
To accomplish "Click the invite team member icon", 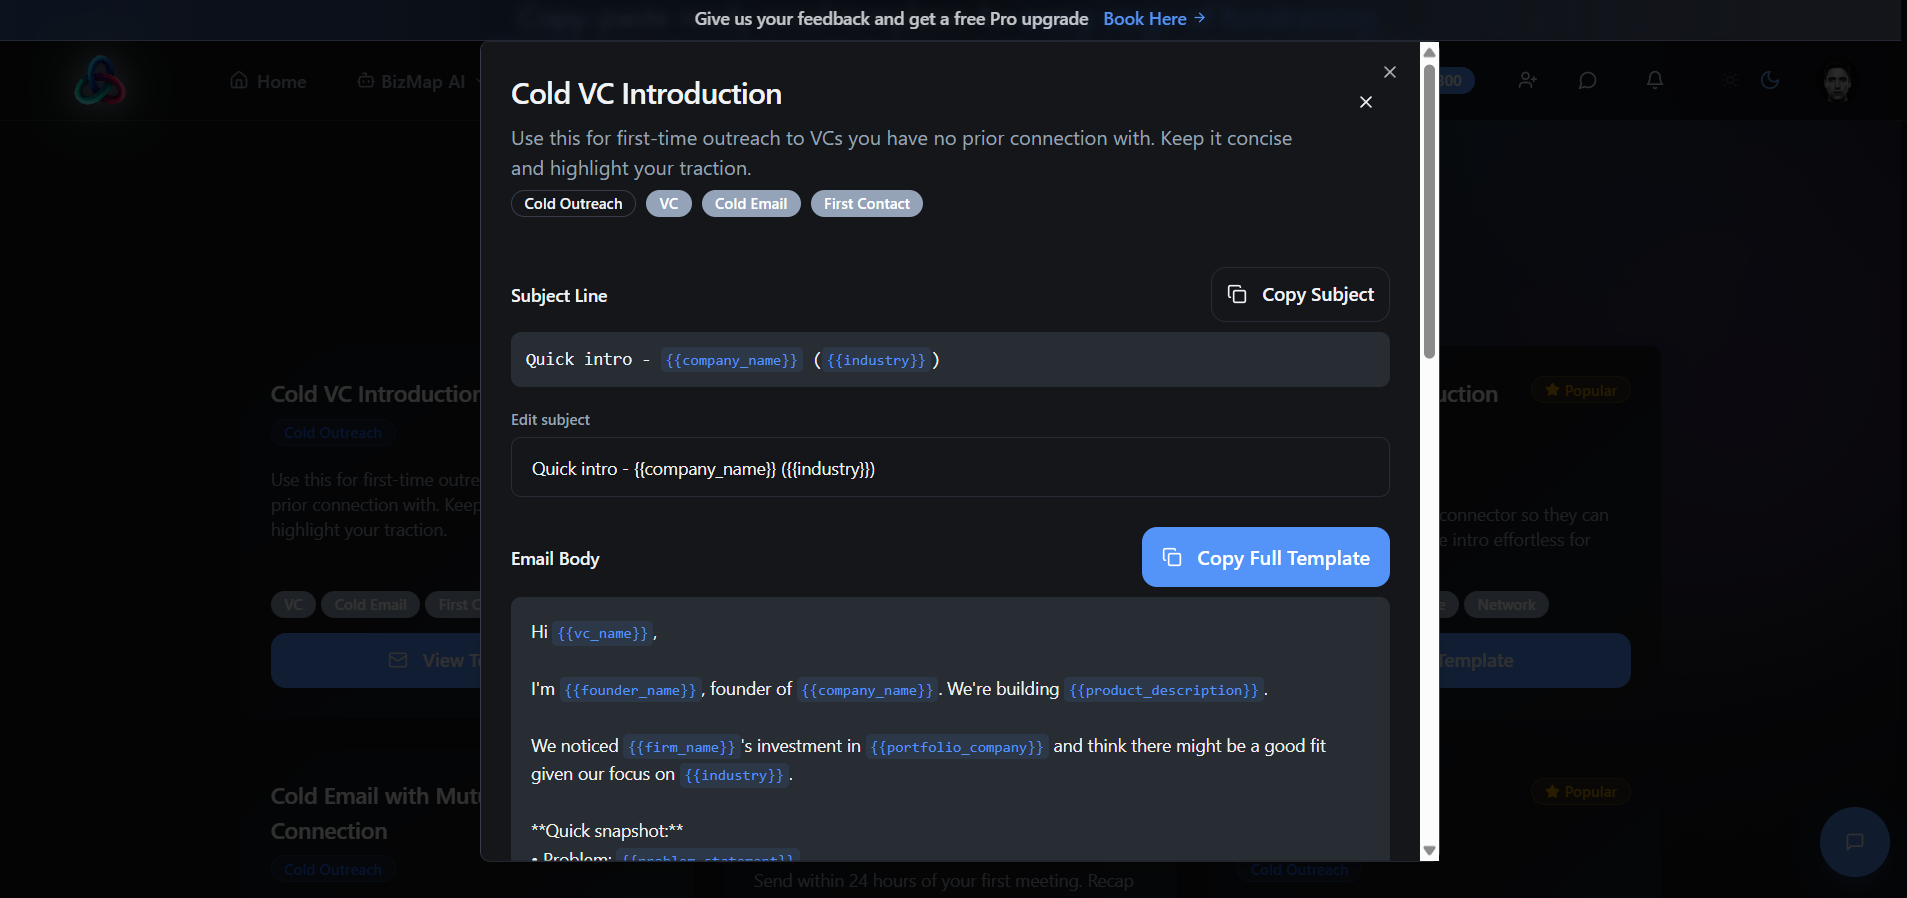I will coord(1527,80).
